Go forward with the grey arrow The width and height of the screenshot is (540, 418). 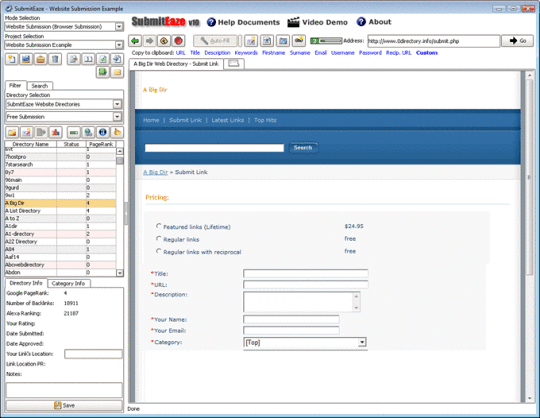(149, 41)
